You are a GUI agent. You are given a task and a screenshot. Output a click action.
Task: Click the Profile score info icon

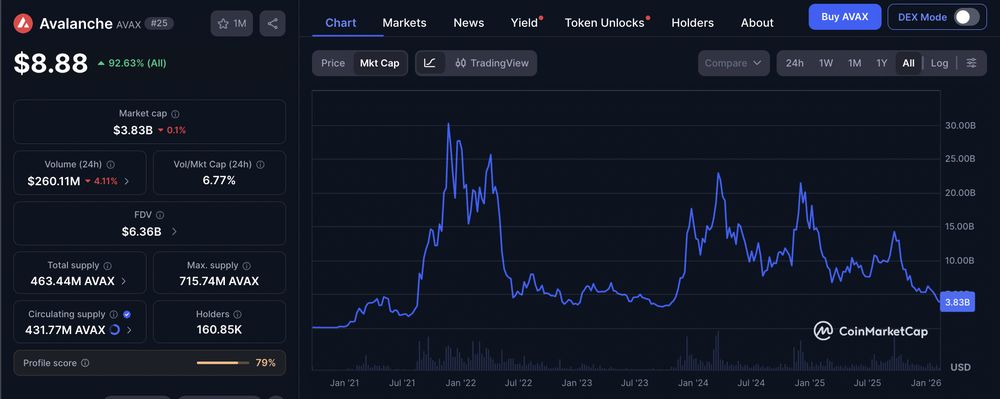(85, 363)
